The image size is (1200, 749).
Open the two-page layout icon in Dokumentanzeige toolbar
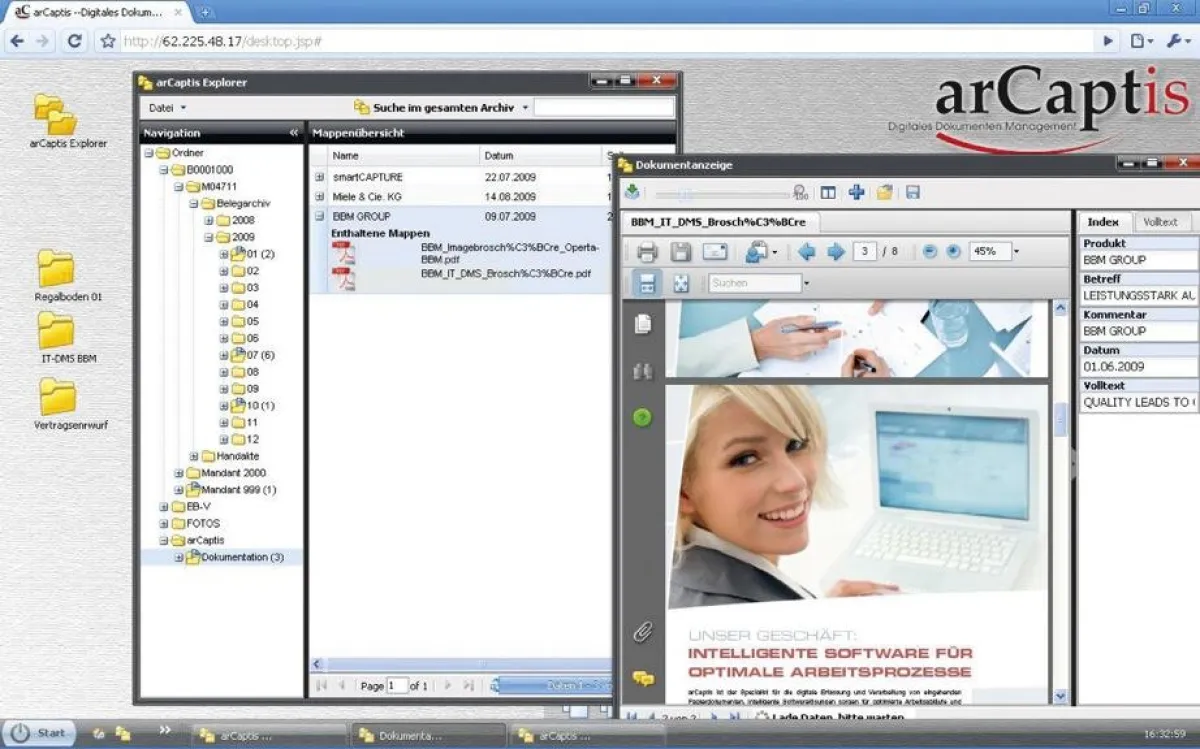[828, 192]
